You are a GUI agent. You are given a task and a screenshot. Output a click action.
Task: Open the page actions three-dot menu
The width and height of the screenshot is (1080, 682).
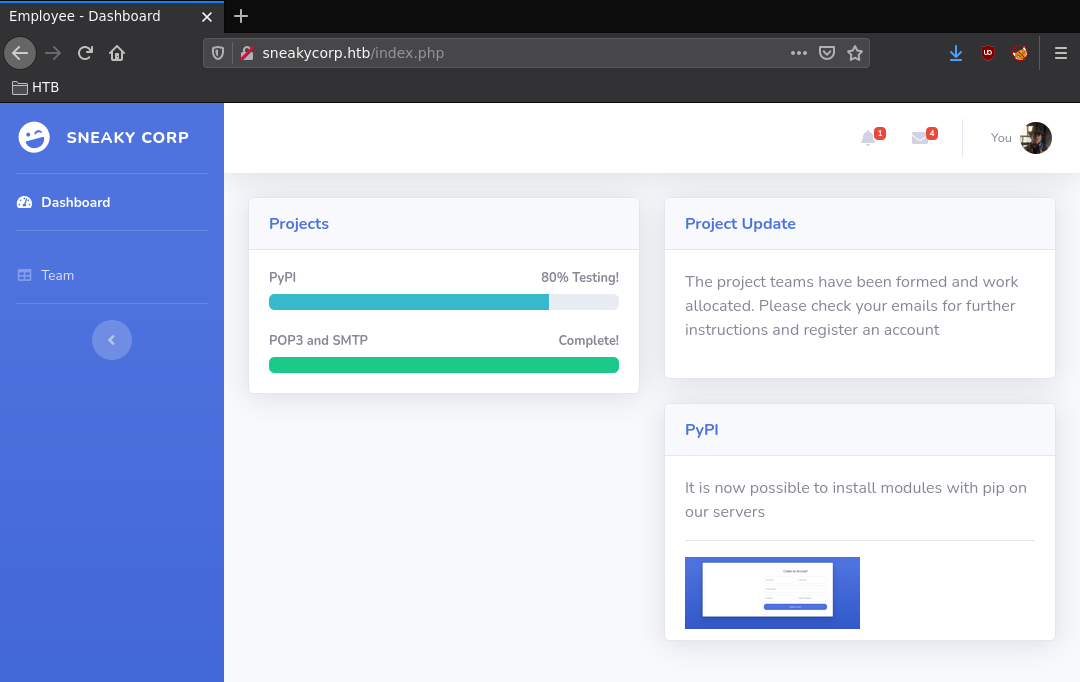(798, 53)
